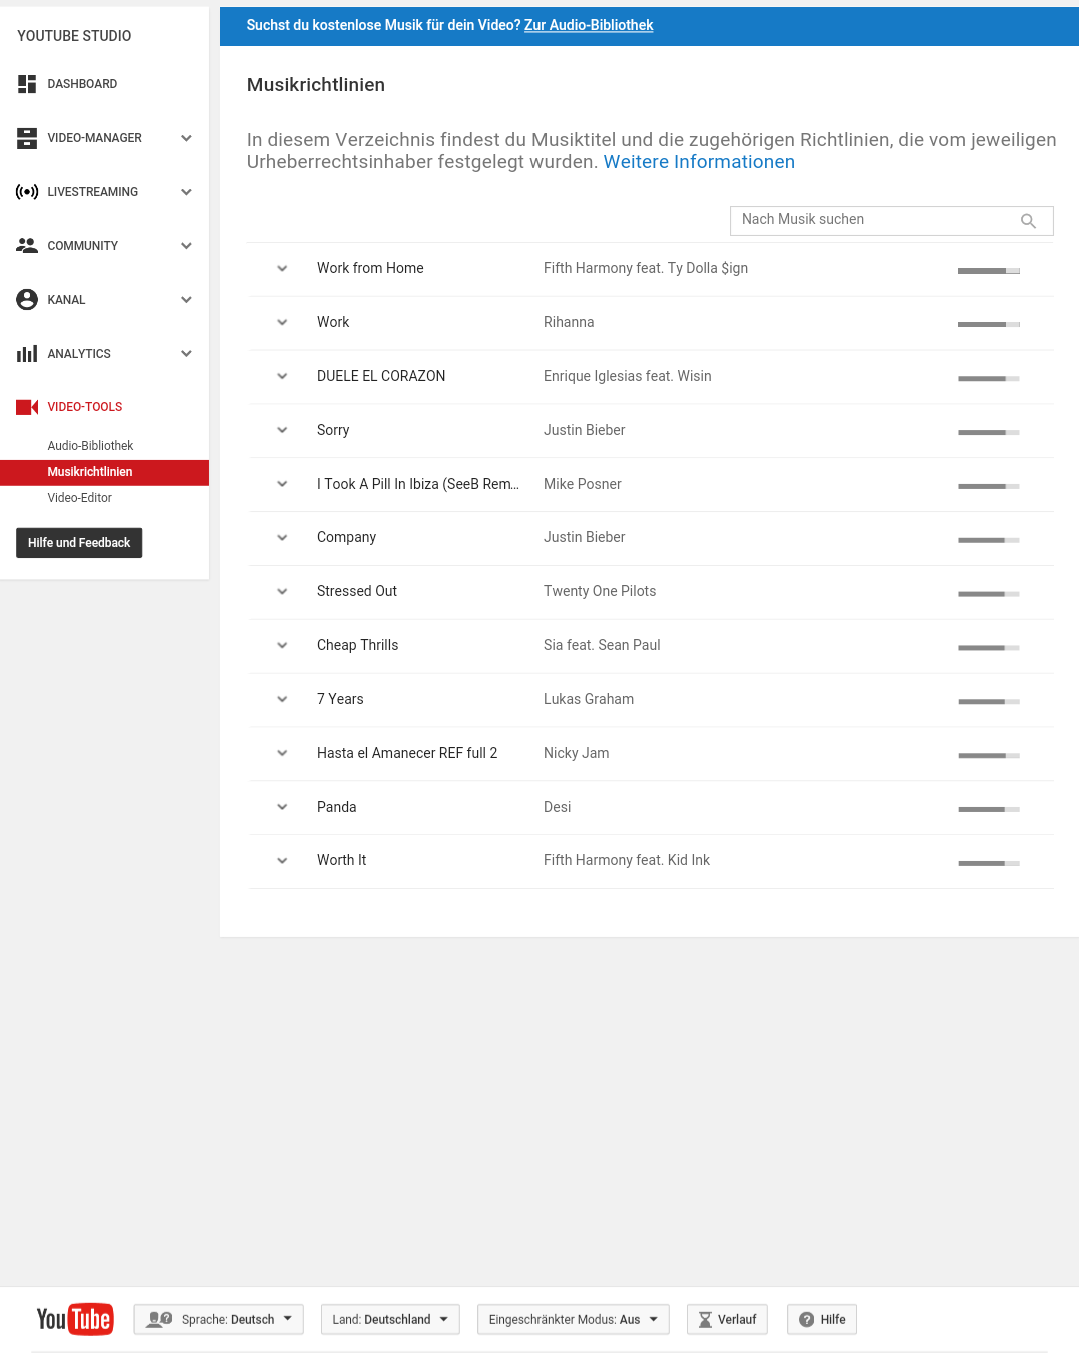Select Musikrichtlinien in sidebar
The width and height of the screenshot is (1079, 1360).
click(x=104, y=472)
